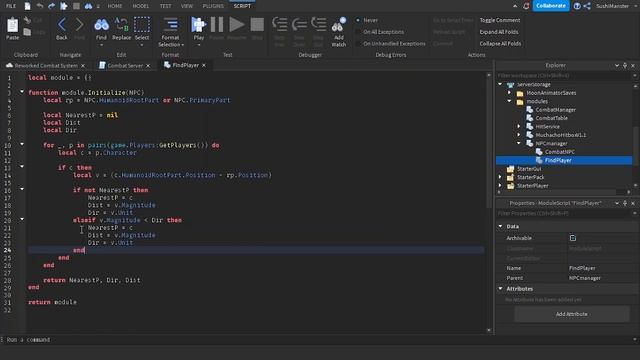
Task: Select the On All Exceptions radio button
Action: [358, 32]
